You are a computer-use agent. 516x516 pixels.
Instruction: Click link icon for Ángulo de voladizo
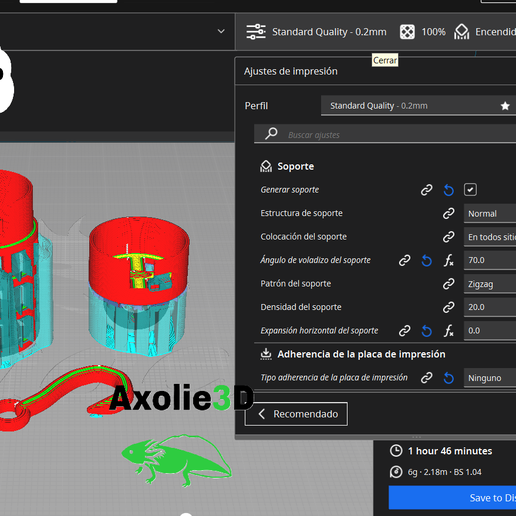404,260
